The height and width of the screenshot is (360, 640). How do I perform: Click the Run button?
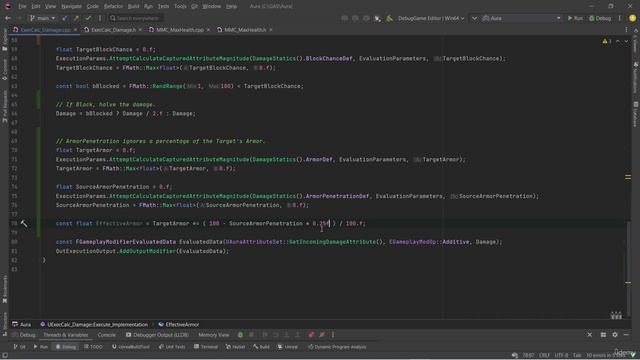coord(576,18)
